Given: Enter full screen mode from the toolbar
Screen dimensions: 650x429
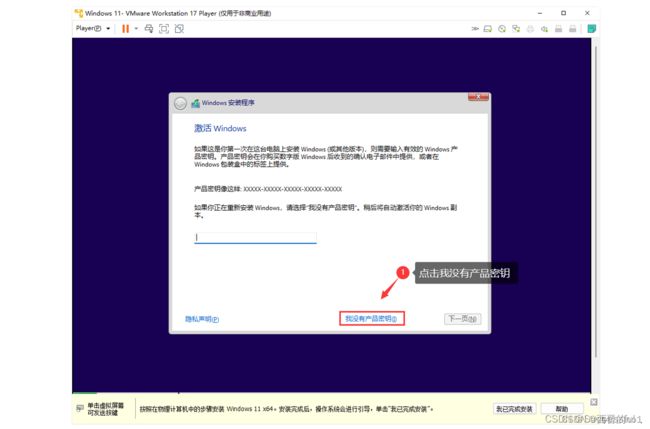Looking at the screenshot, I should 164,29.
